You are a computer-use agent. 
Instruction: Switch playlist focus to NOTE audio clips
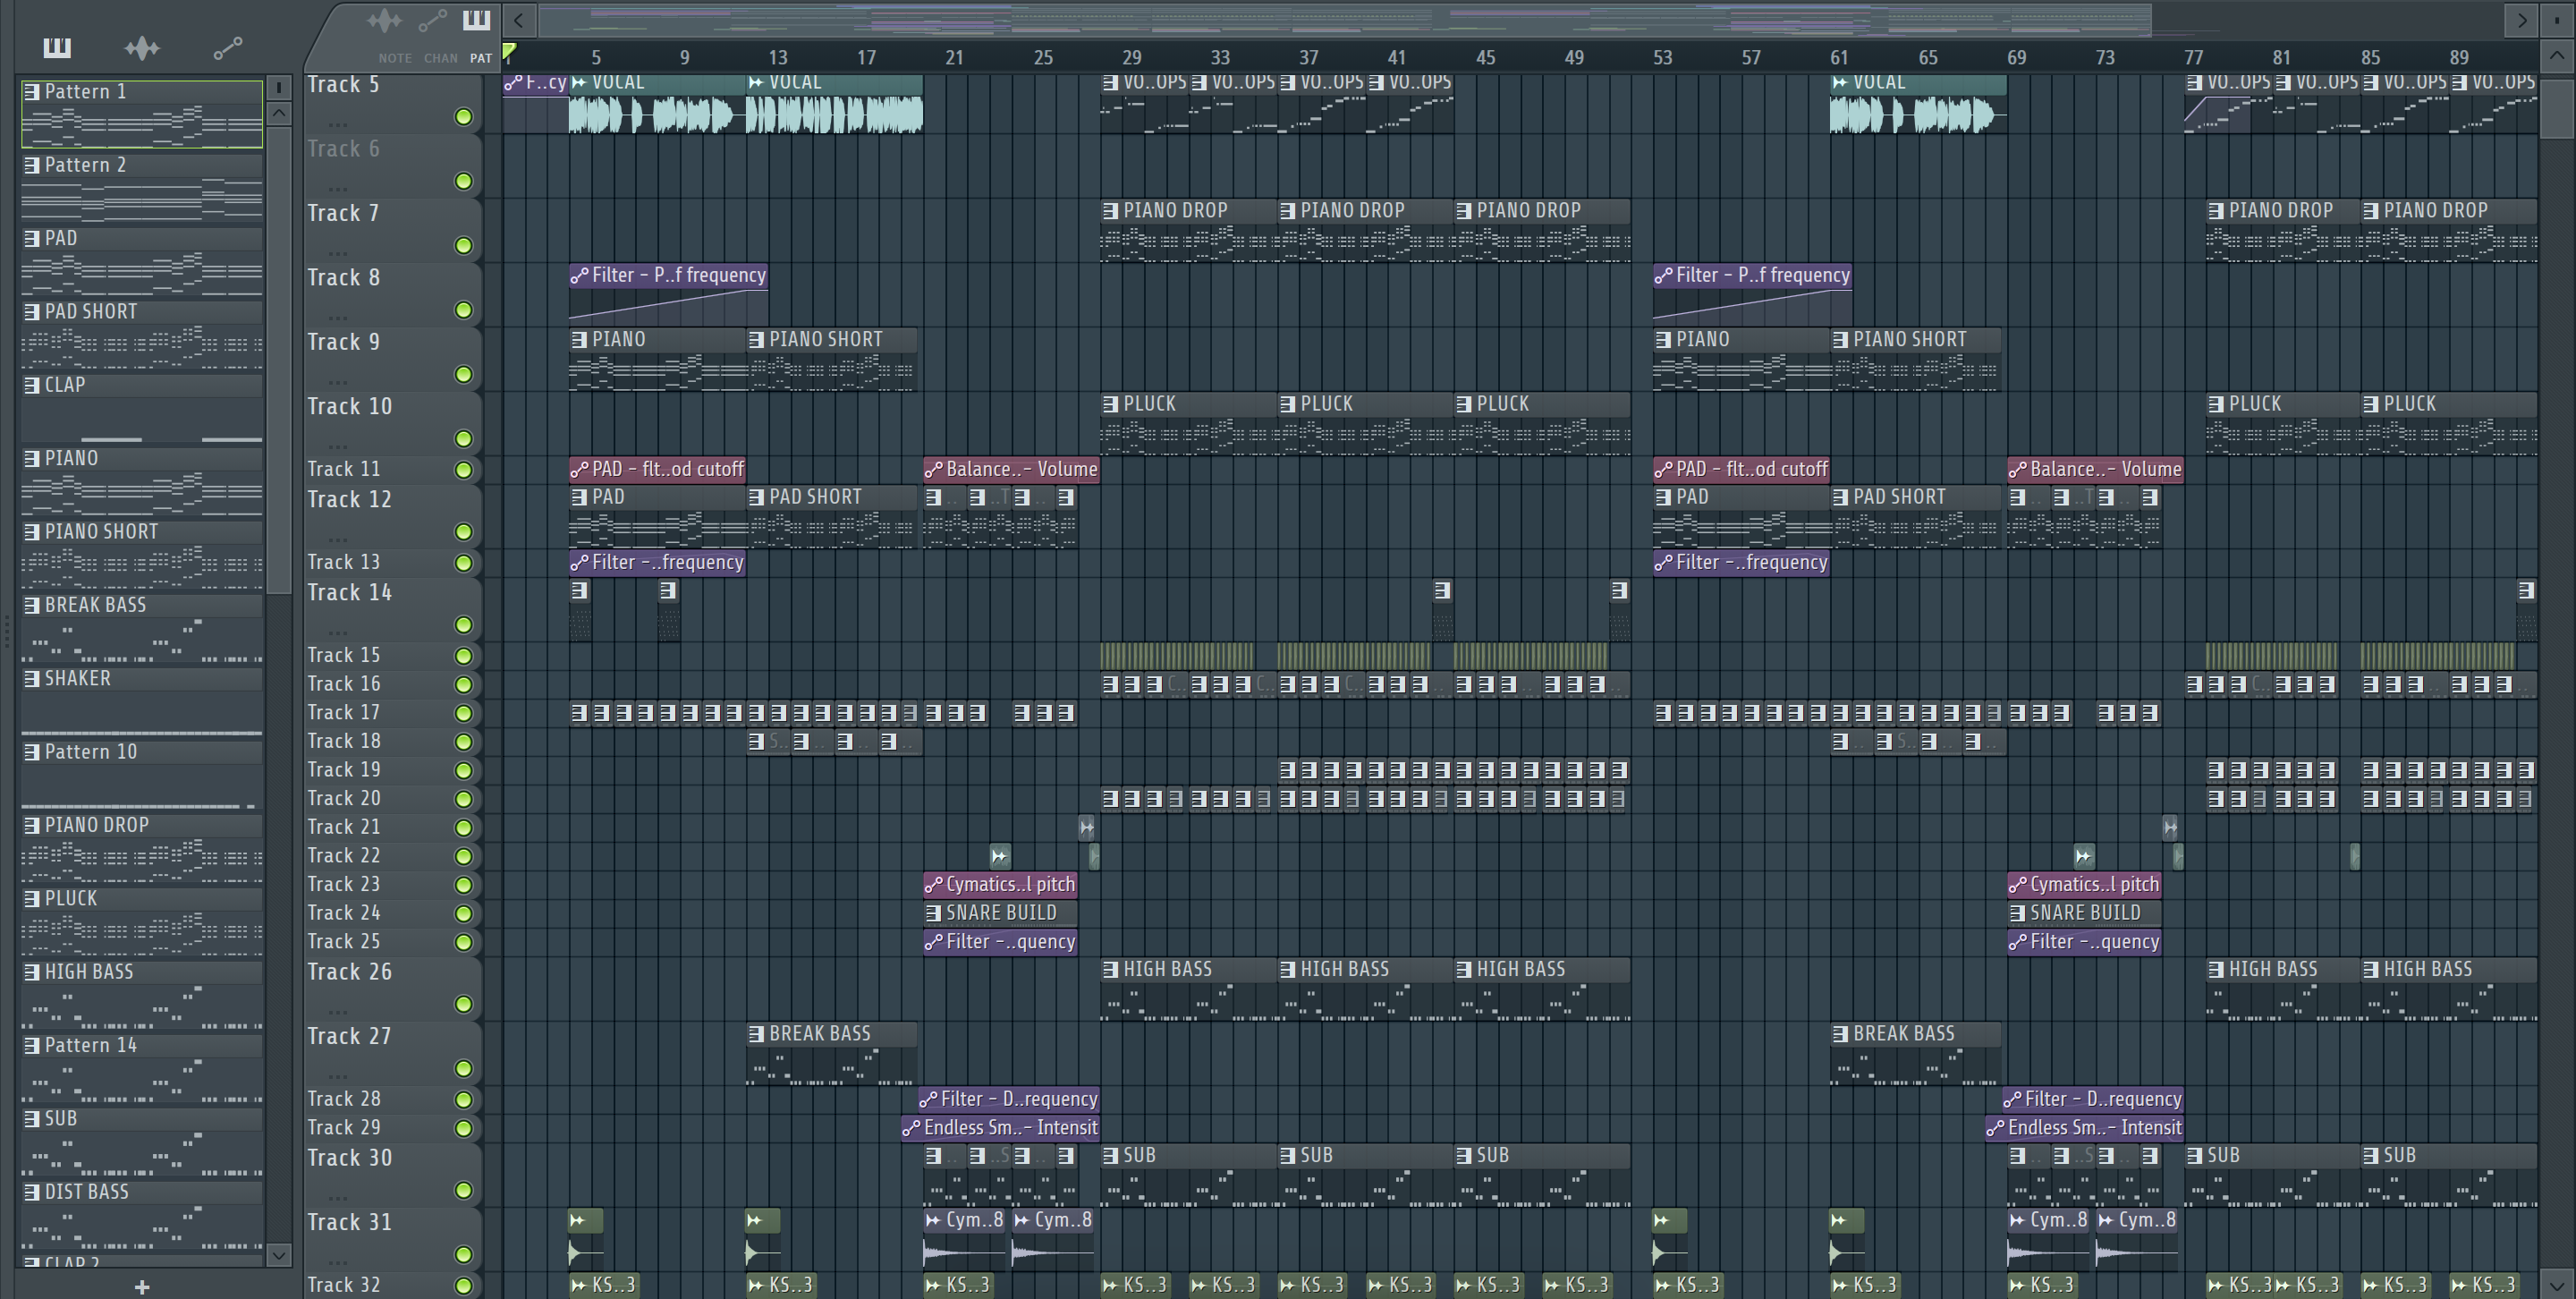(x=385, y=21)
